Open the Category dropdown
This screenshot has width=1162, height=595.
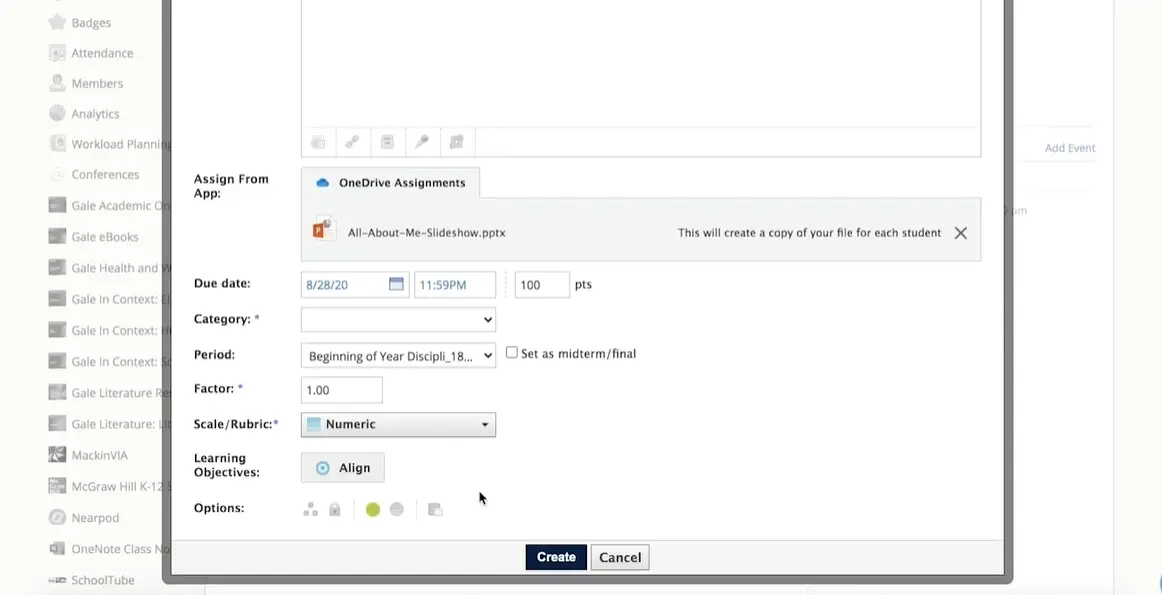point(398,320)
